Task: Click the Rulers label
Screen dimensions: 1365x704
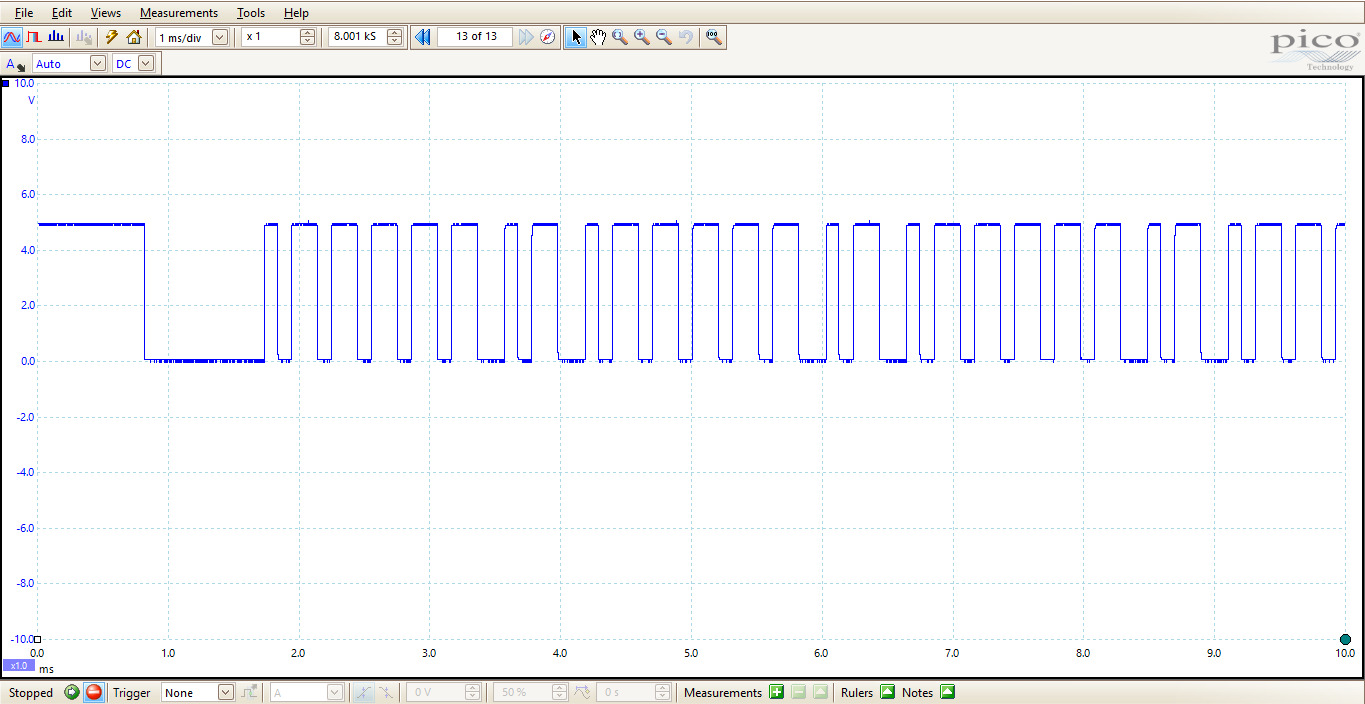Action: [x=857, y=693]
